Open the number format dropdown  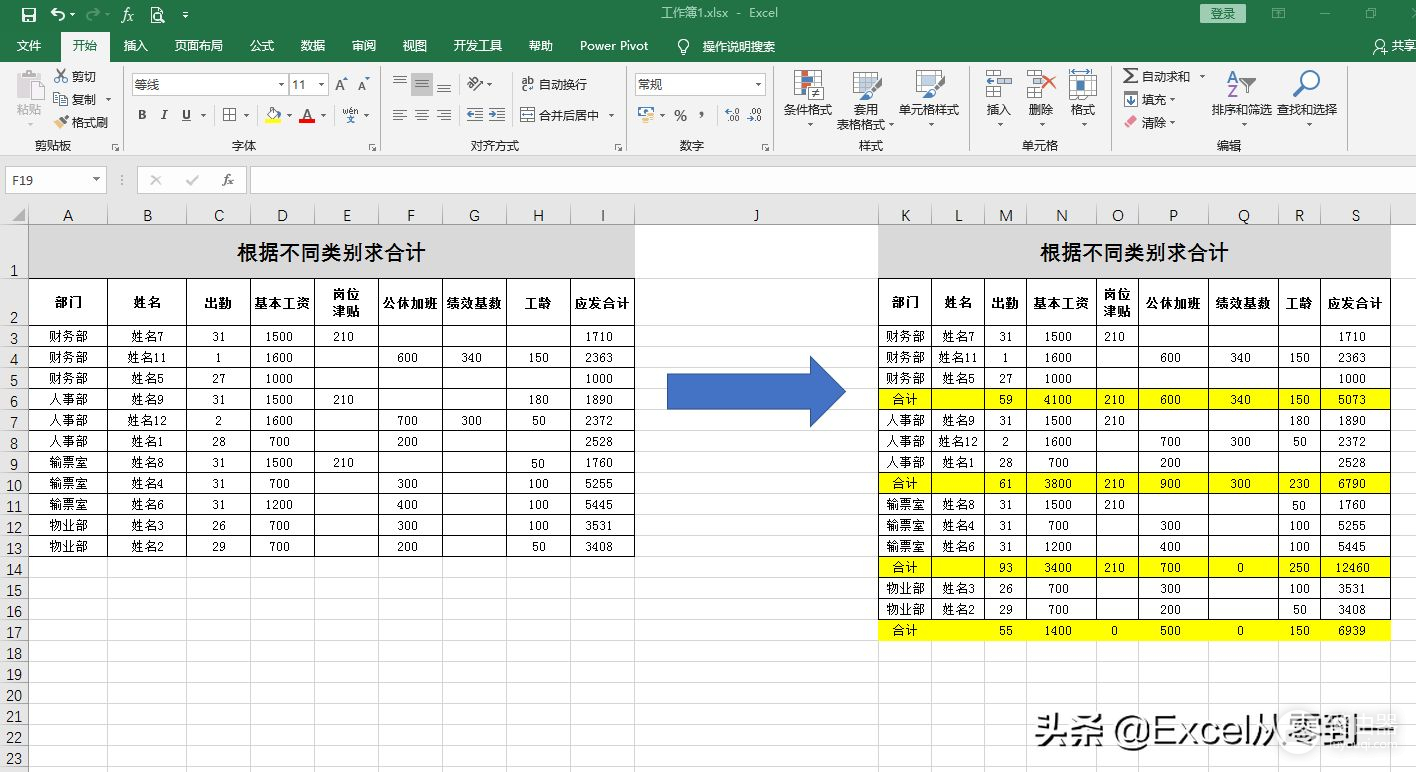pyautogui.click(x=759, y=85)
